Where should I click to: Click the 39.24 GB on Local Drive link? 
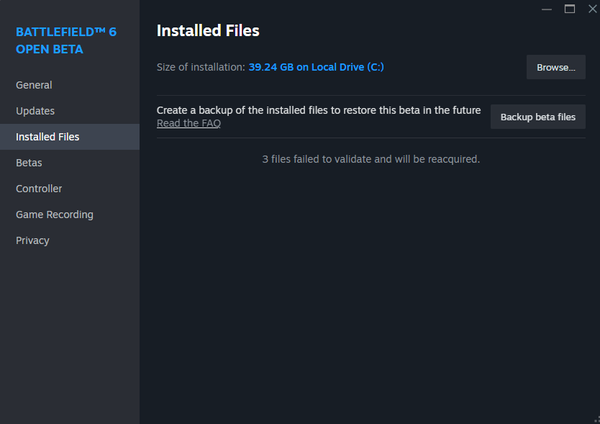316,67
